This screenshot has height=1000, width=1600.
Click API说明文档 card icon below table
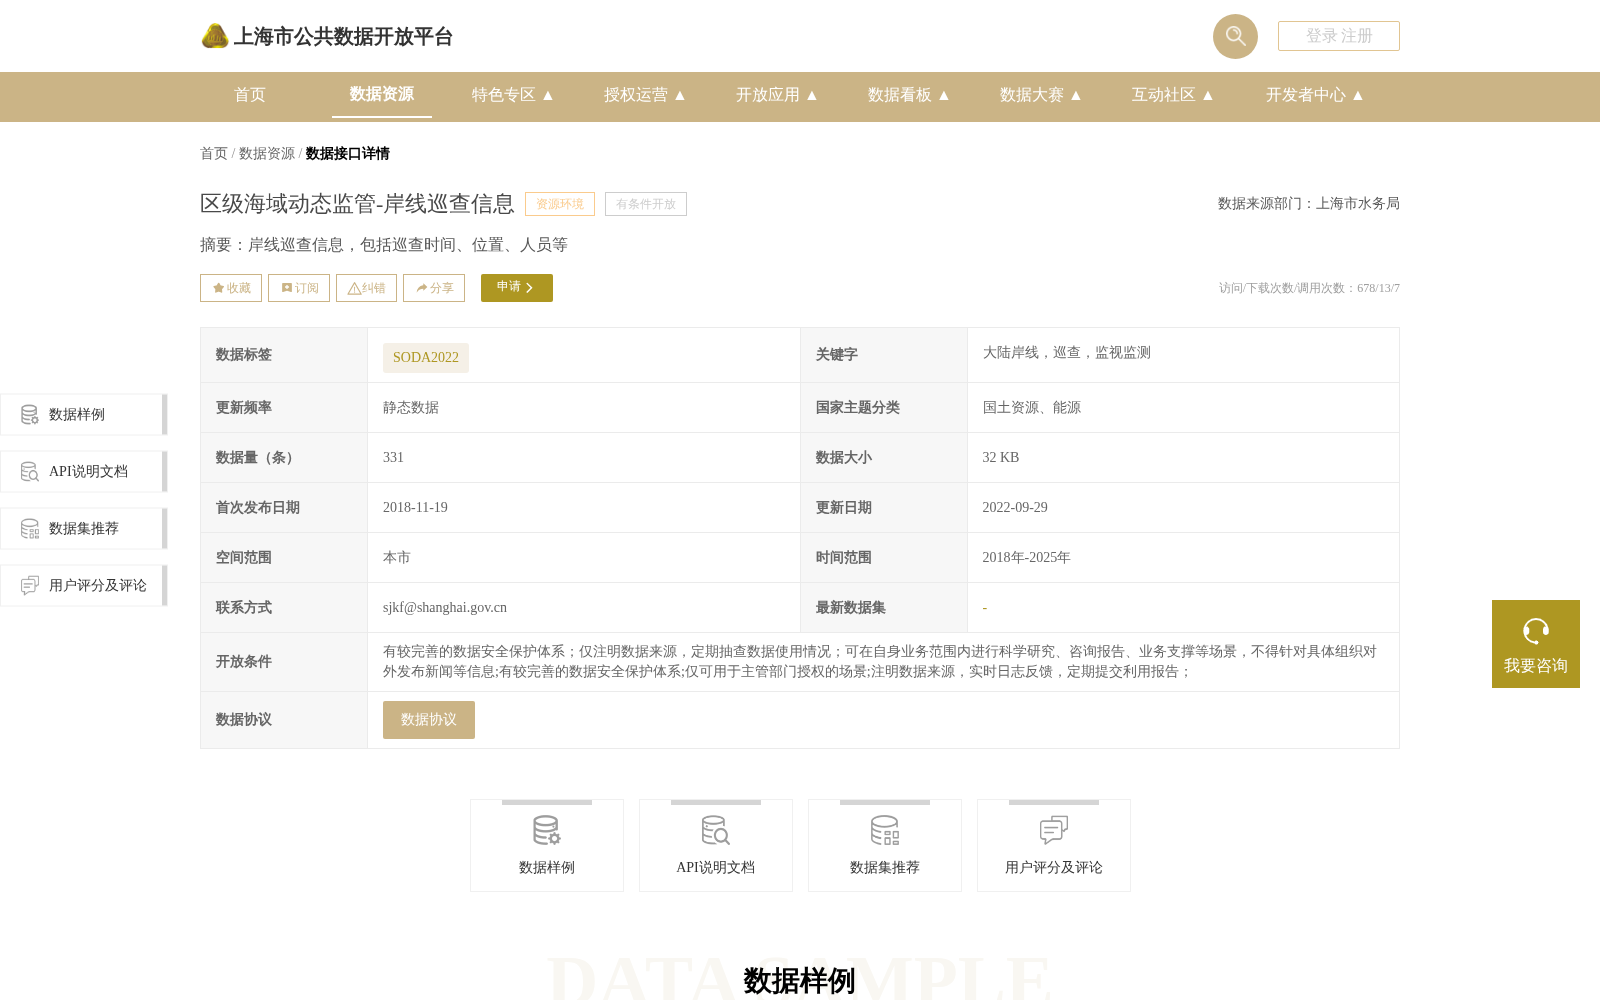716,830
